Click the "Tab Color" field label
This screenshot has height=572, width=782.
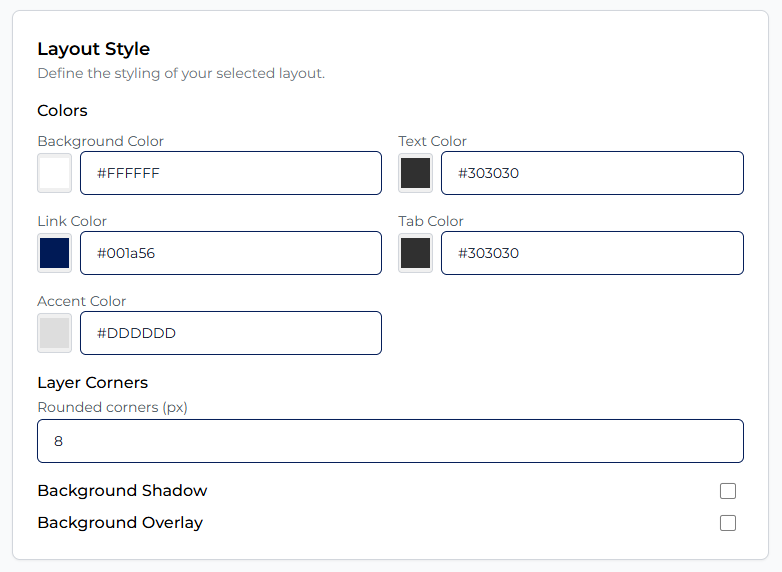(x=431, y=221)
